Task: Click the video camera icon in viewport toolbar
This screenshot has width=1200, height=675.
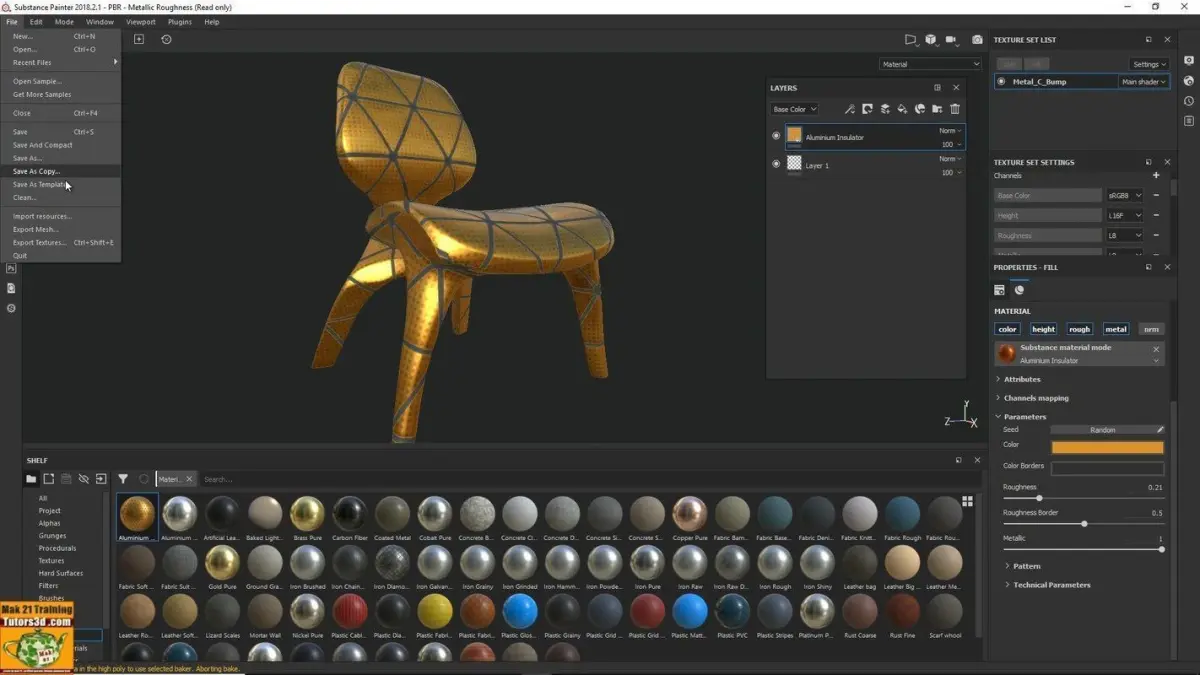Action: point(953,40)
